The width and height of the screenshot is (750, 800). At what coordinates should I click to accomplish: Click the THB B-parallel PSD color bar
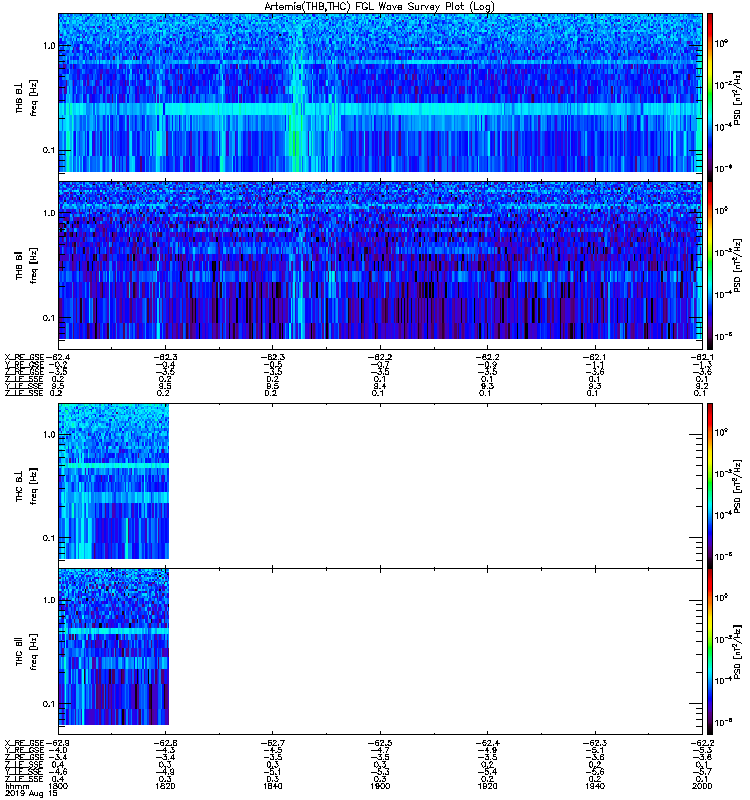pos(710,265)
